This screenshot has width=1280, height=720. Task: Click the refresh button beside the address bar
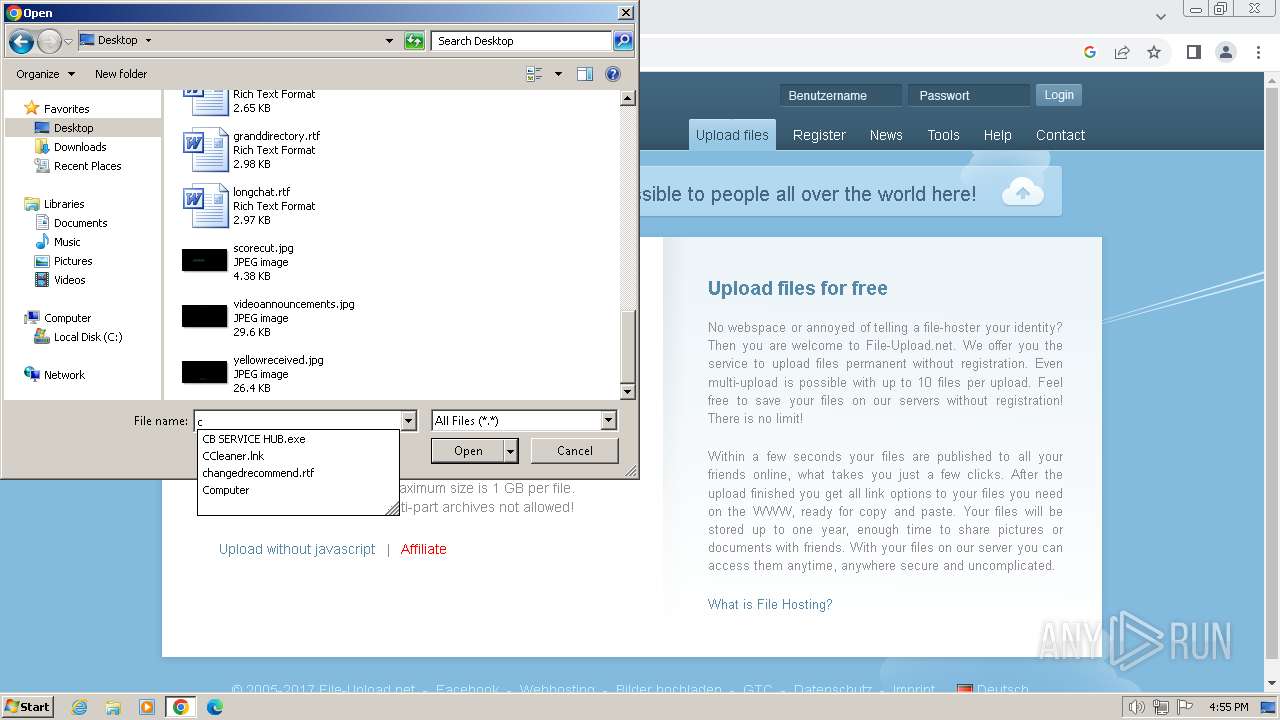tap(414, 41)
